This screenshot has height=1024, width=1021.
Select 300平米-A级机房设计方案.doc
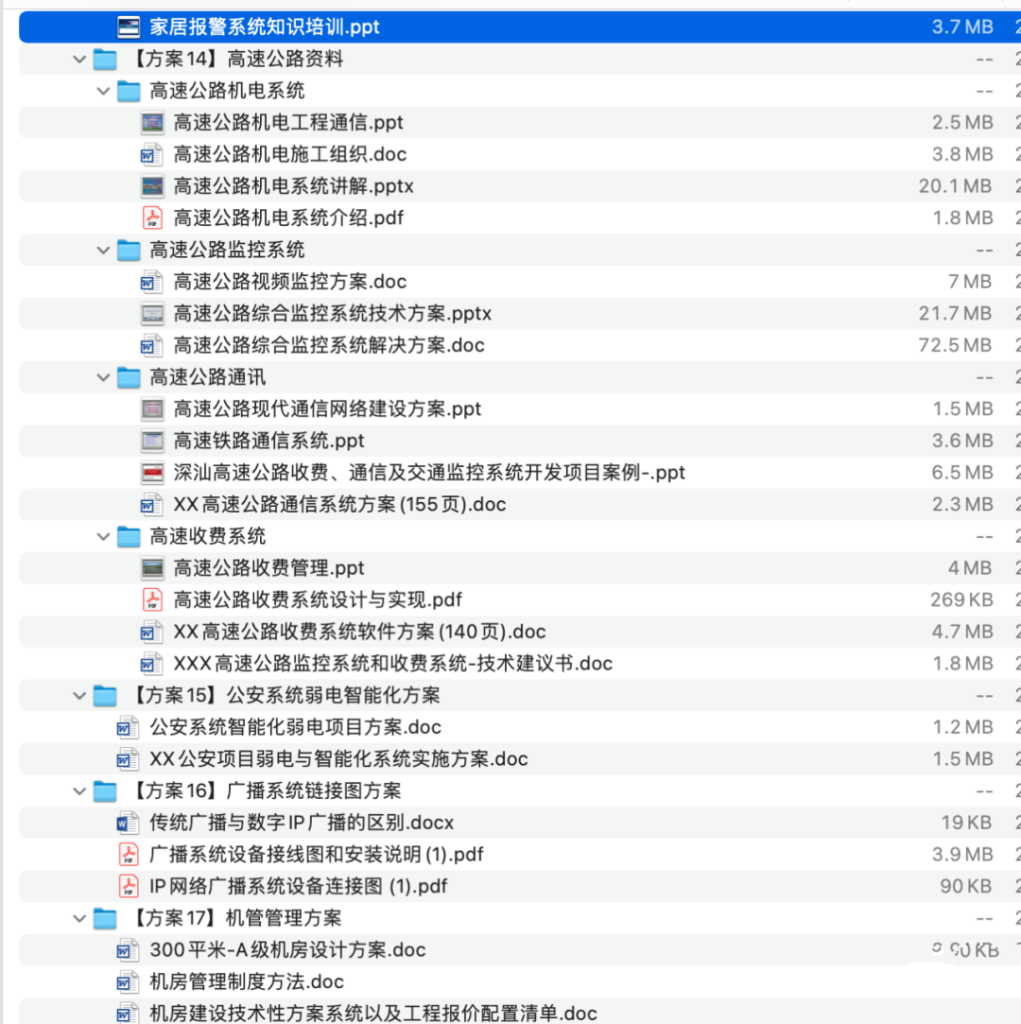270,950
